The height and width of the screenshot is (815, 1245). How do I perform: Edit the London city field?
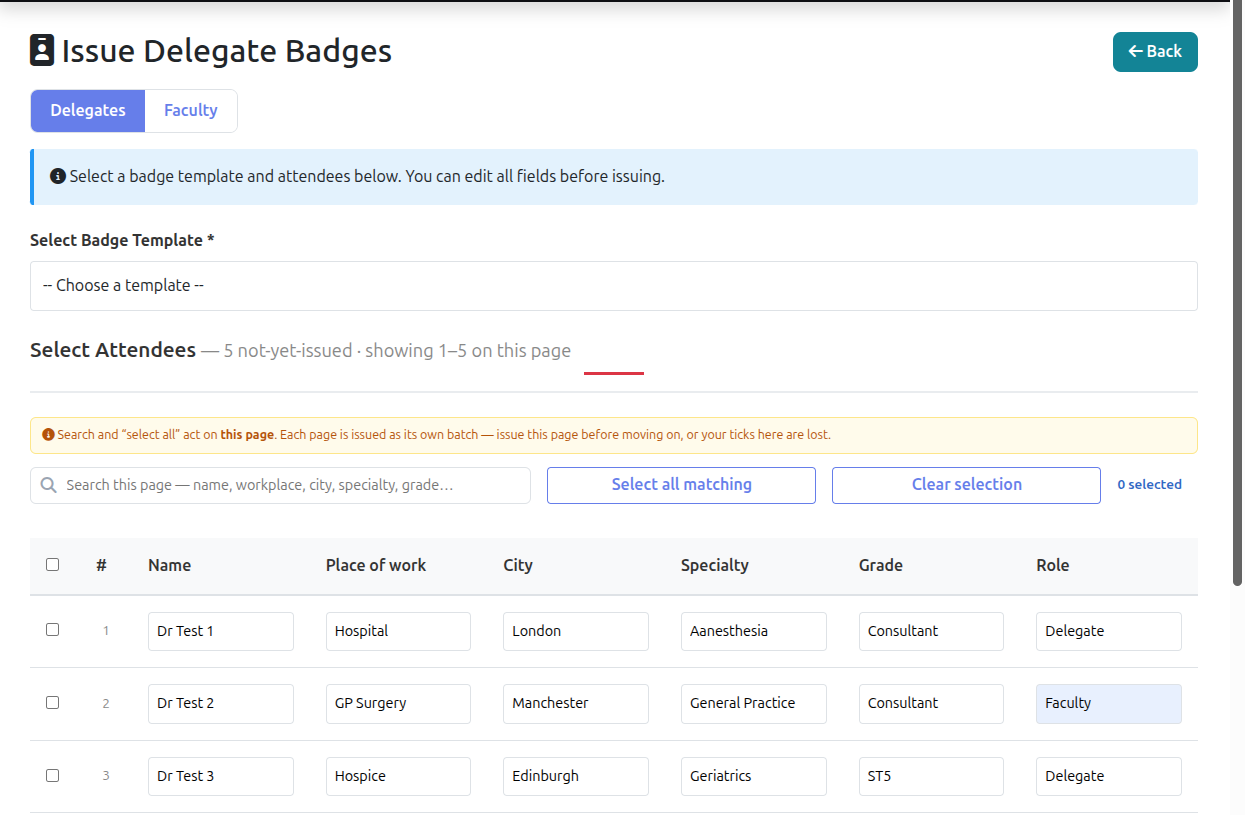coord(576,632)
